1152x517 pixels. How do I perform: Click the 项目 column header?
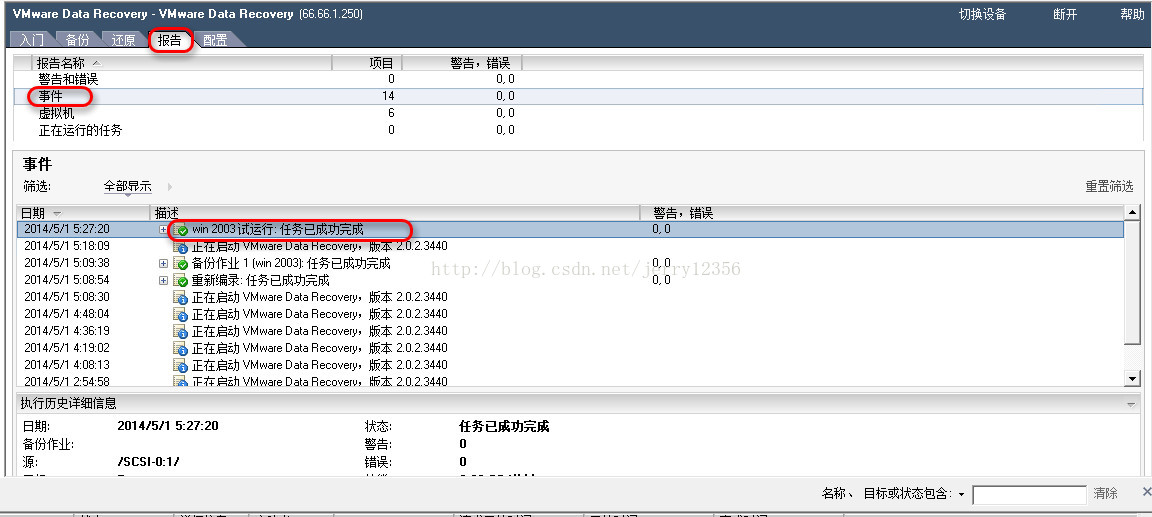pos(367,63)
